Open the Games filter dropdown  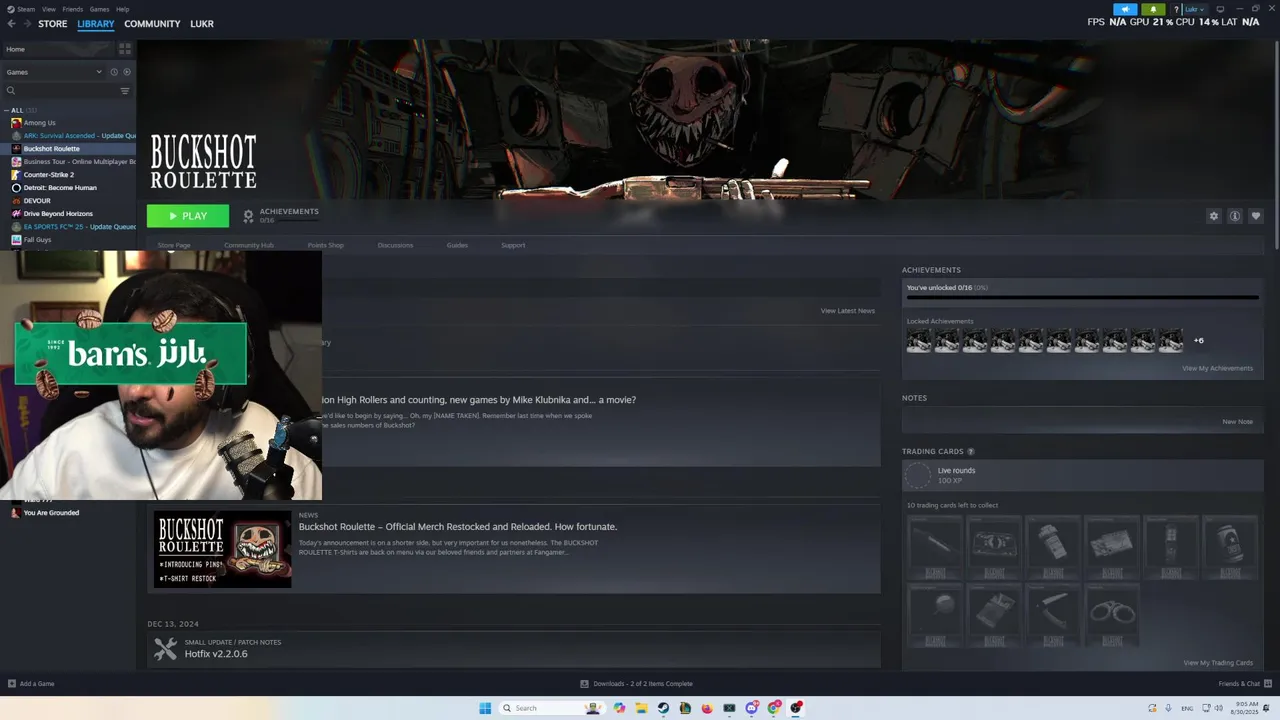[54, 72]
